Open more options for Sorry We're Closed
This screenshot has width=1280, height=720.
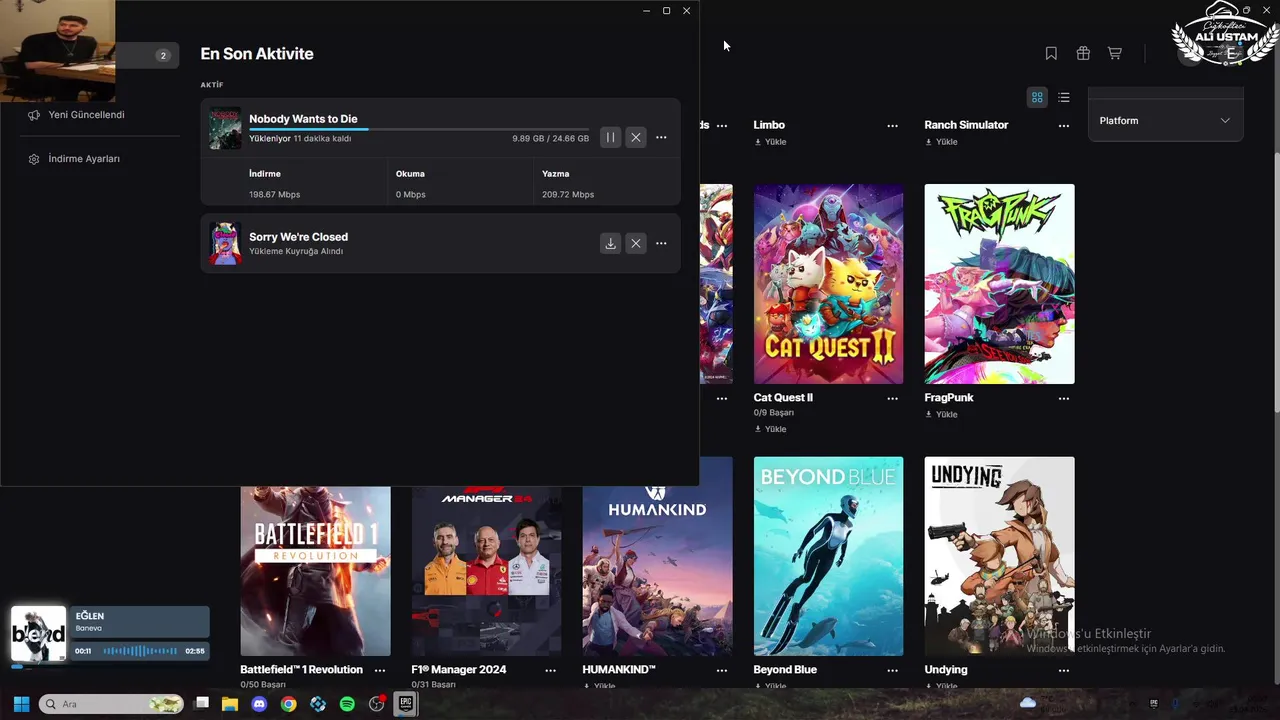coord(661,243)
